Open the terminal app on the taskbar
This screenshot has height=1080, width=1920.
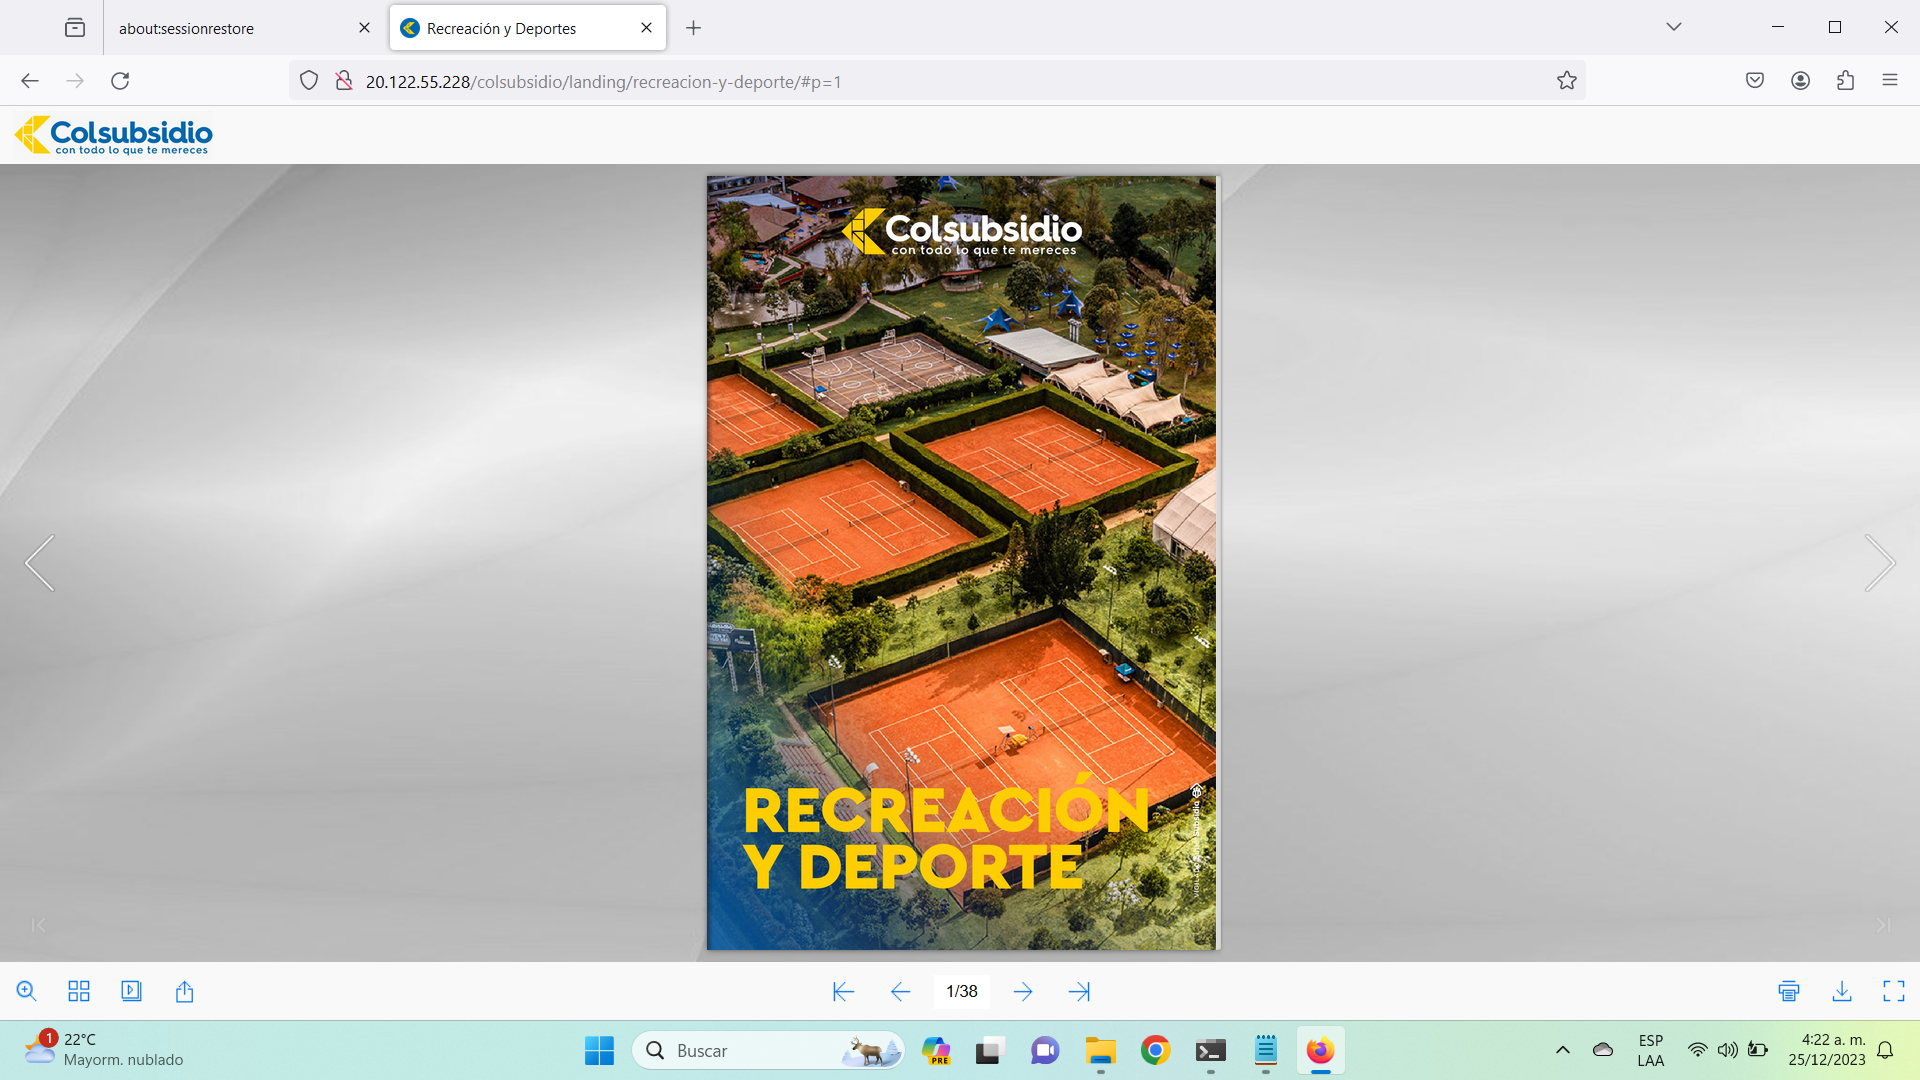click(x=1210, y=1050)
